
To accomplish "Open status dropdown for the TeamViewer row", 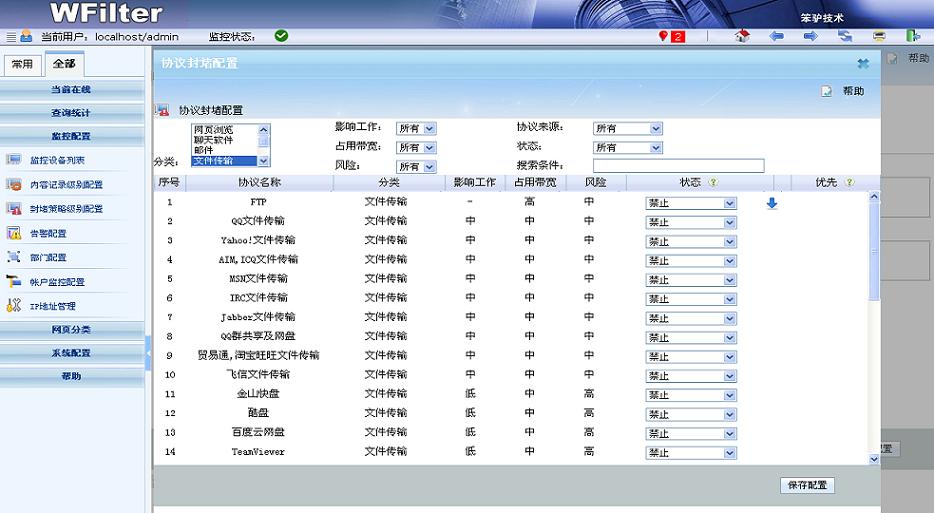I will (x=690, y=452).
